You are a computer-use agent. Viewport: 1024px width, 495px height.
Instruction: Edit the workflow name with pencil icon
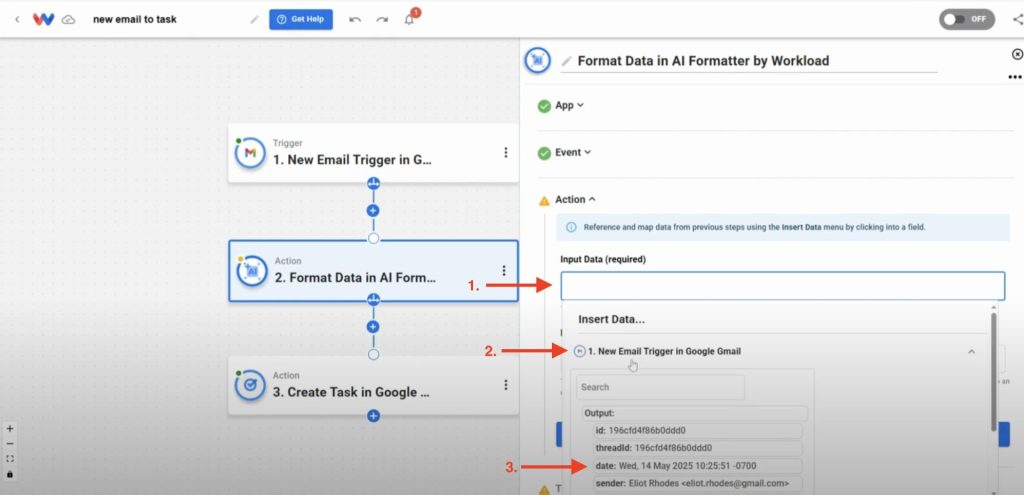click(254, 20)
